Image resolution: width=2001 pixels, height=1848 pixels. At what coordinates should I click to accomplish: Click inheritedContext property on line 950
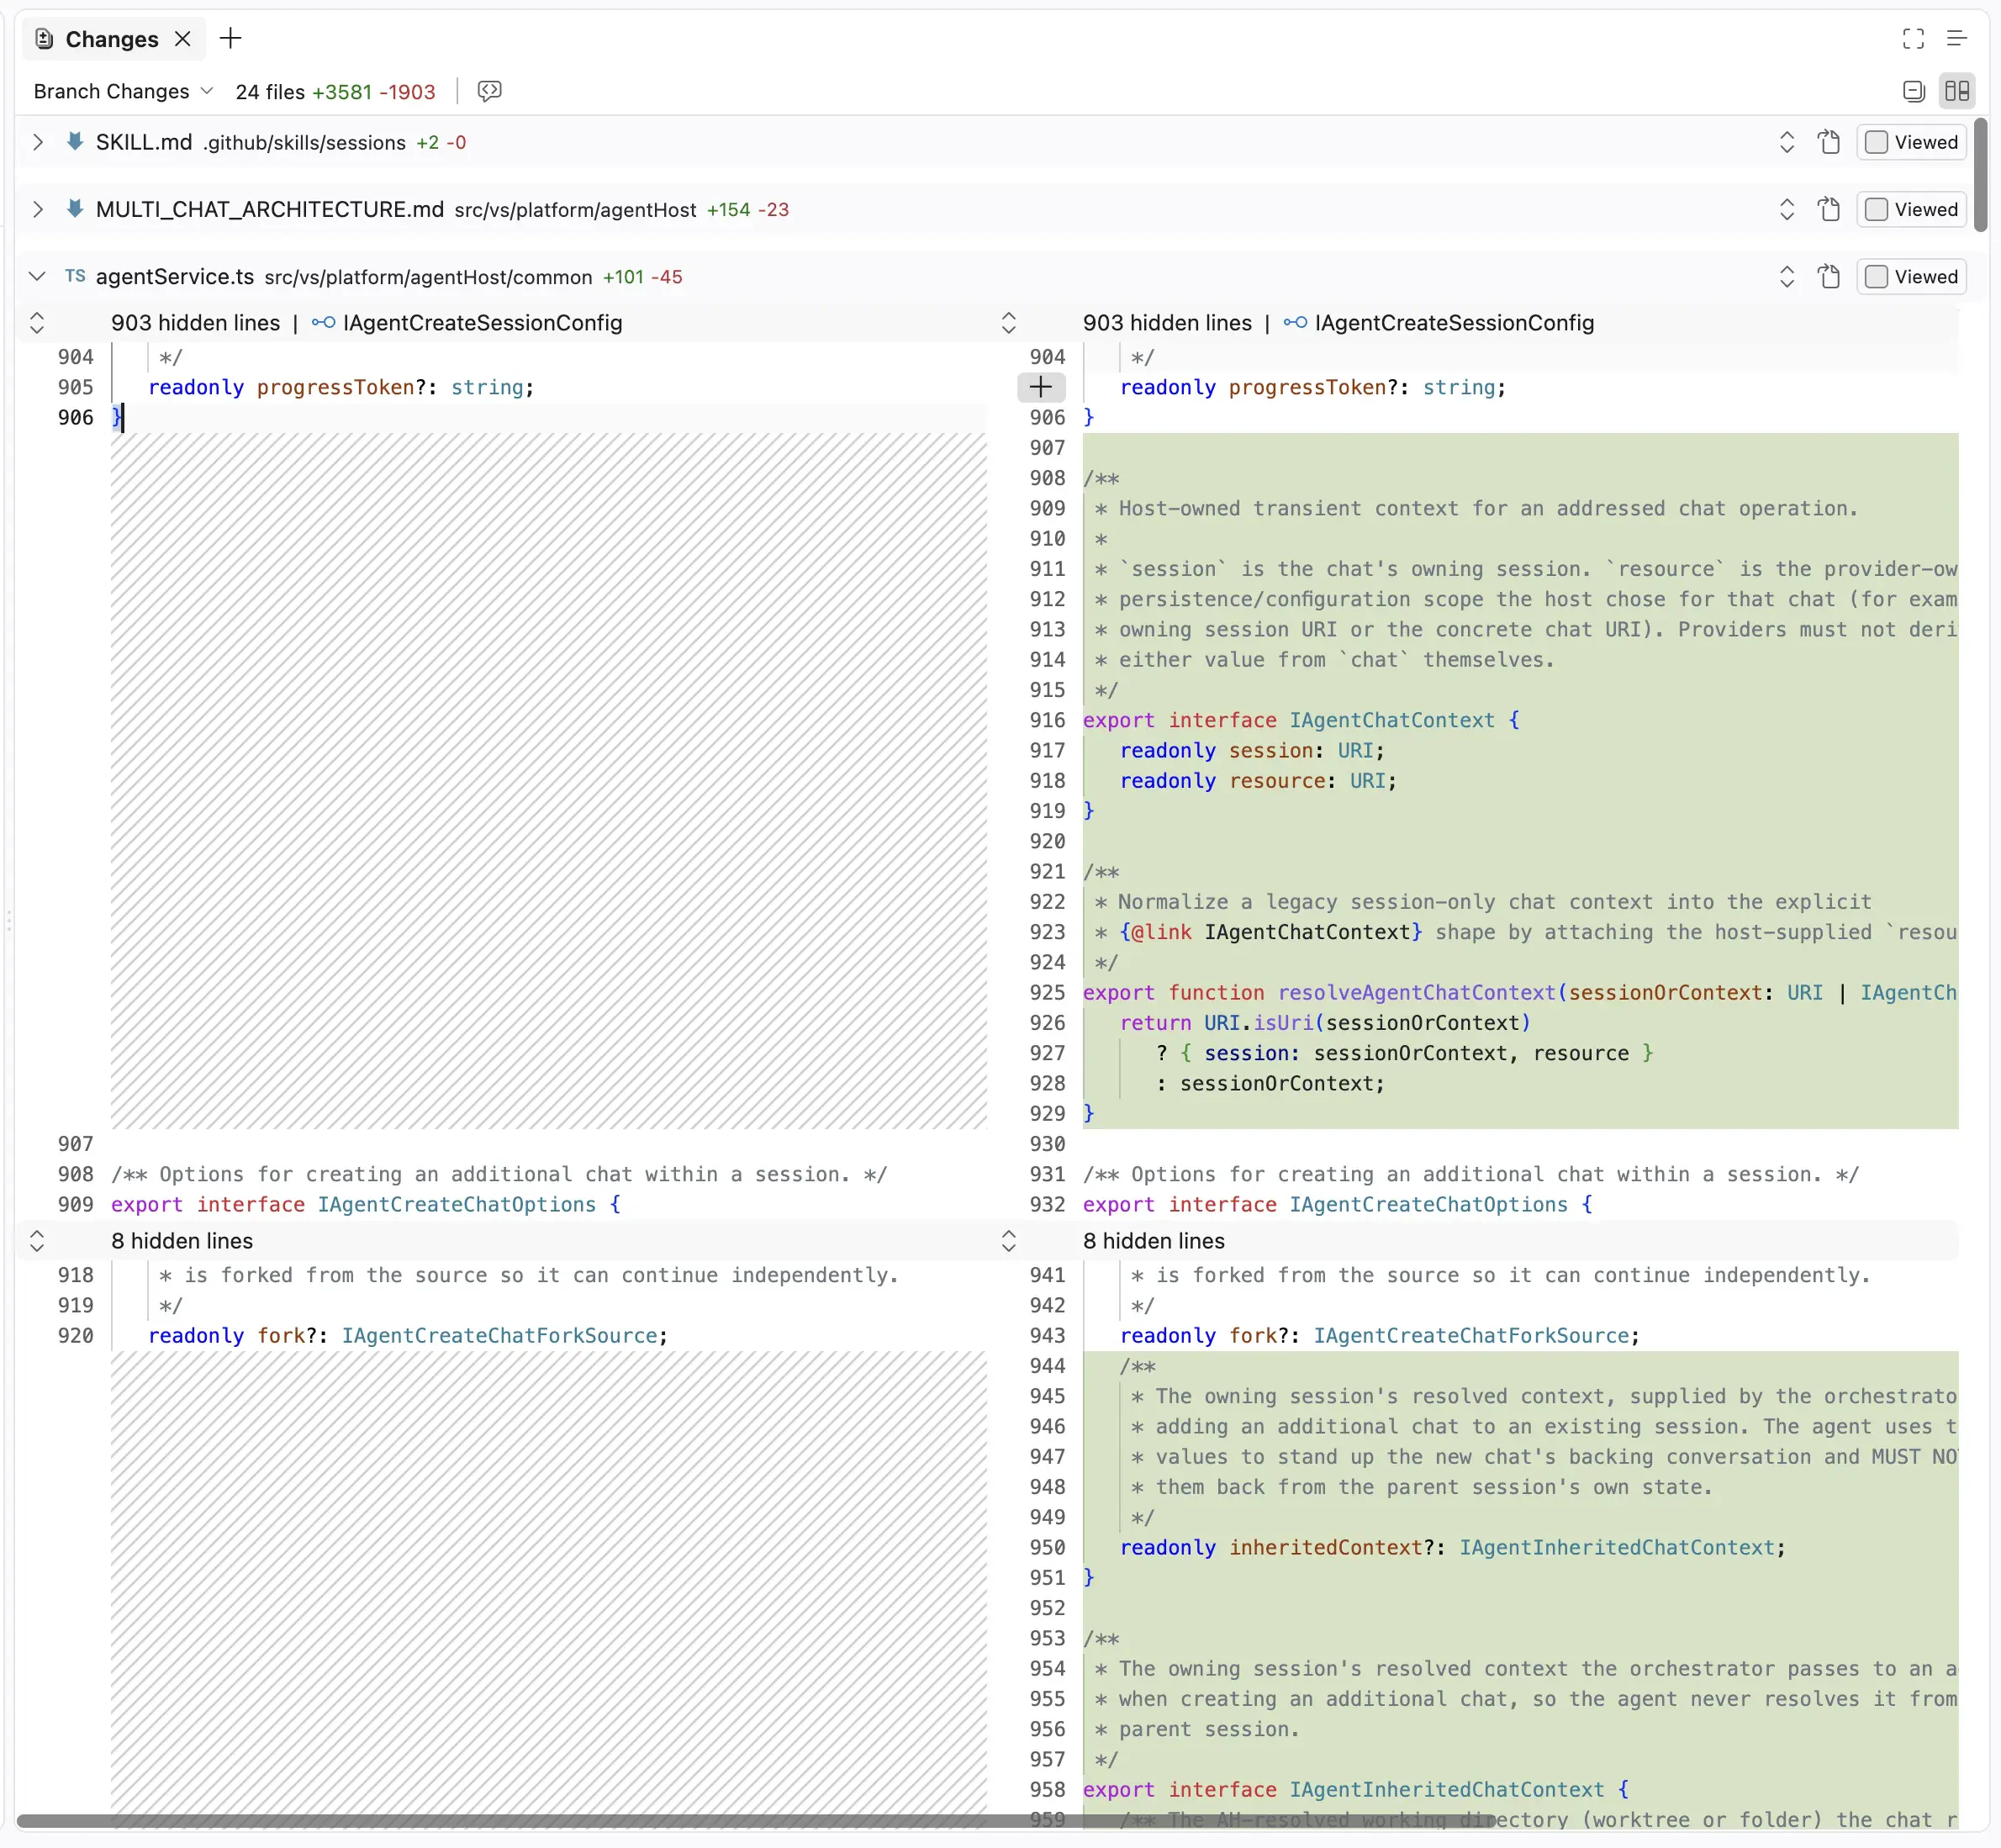click(1326, 1547)
